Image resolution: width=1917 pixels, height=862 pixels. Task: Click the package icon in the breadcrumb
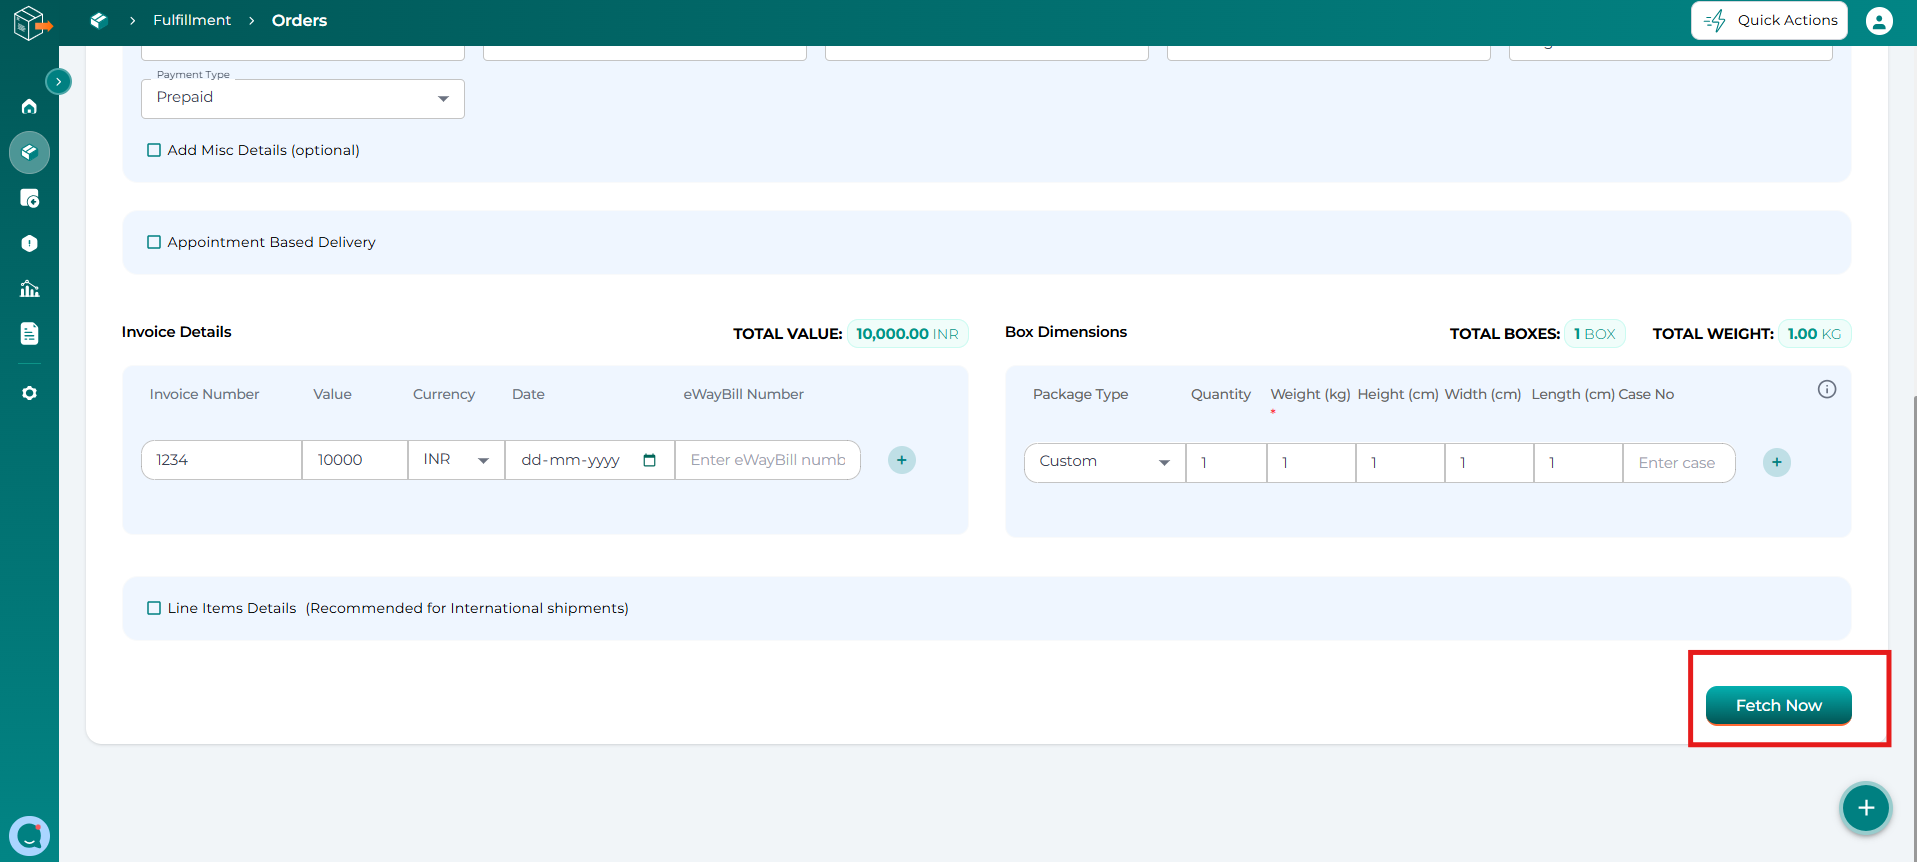pyautogui.click(x=98, y=20)
